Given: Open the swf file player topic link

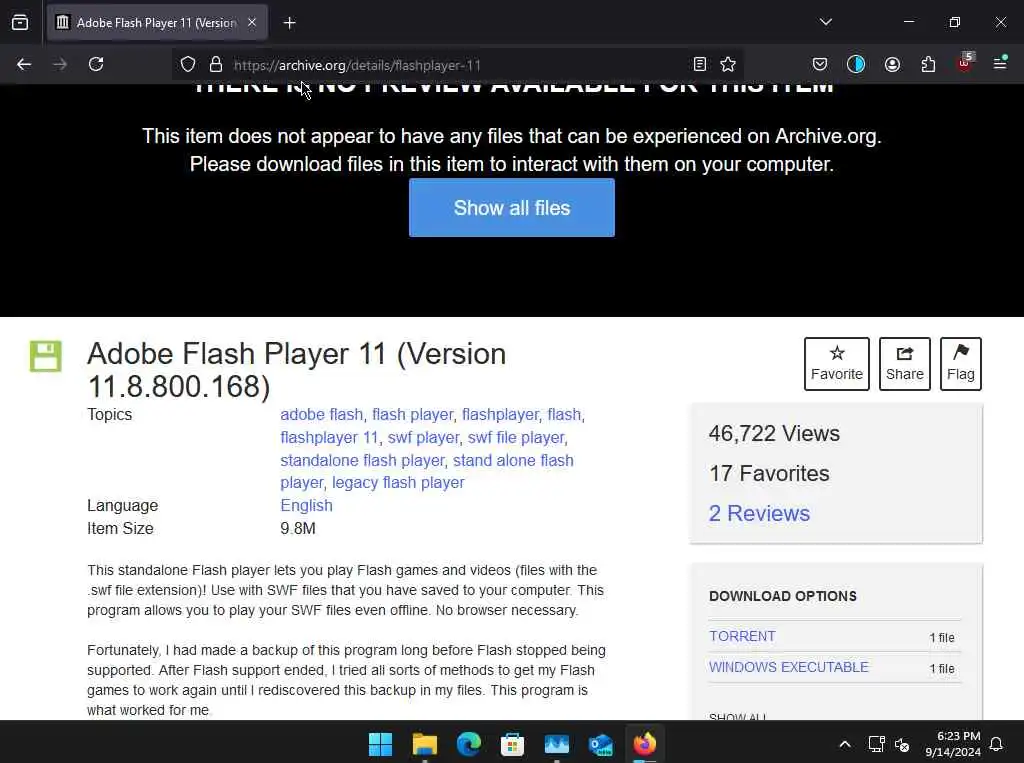Looking at the screenshot, I should pos(516,438).
